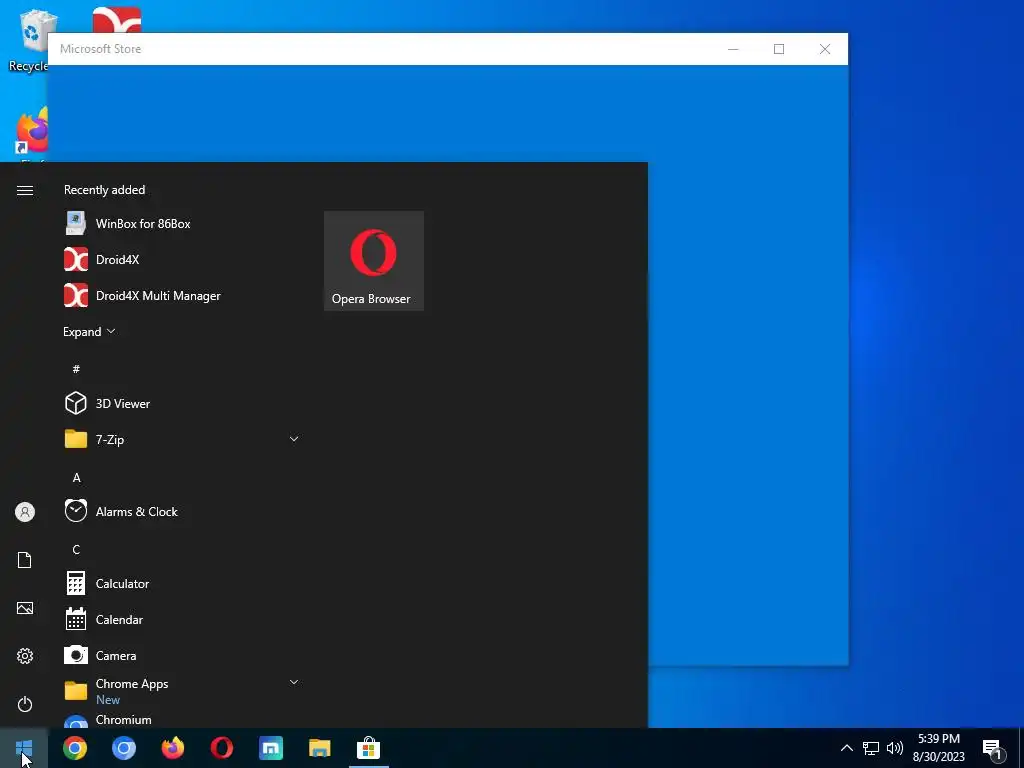Open WinBox for 86Box from Recently added
1024x768 pixels.
coord(182,223)
